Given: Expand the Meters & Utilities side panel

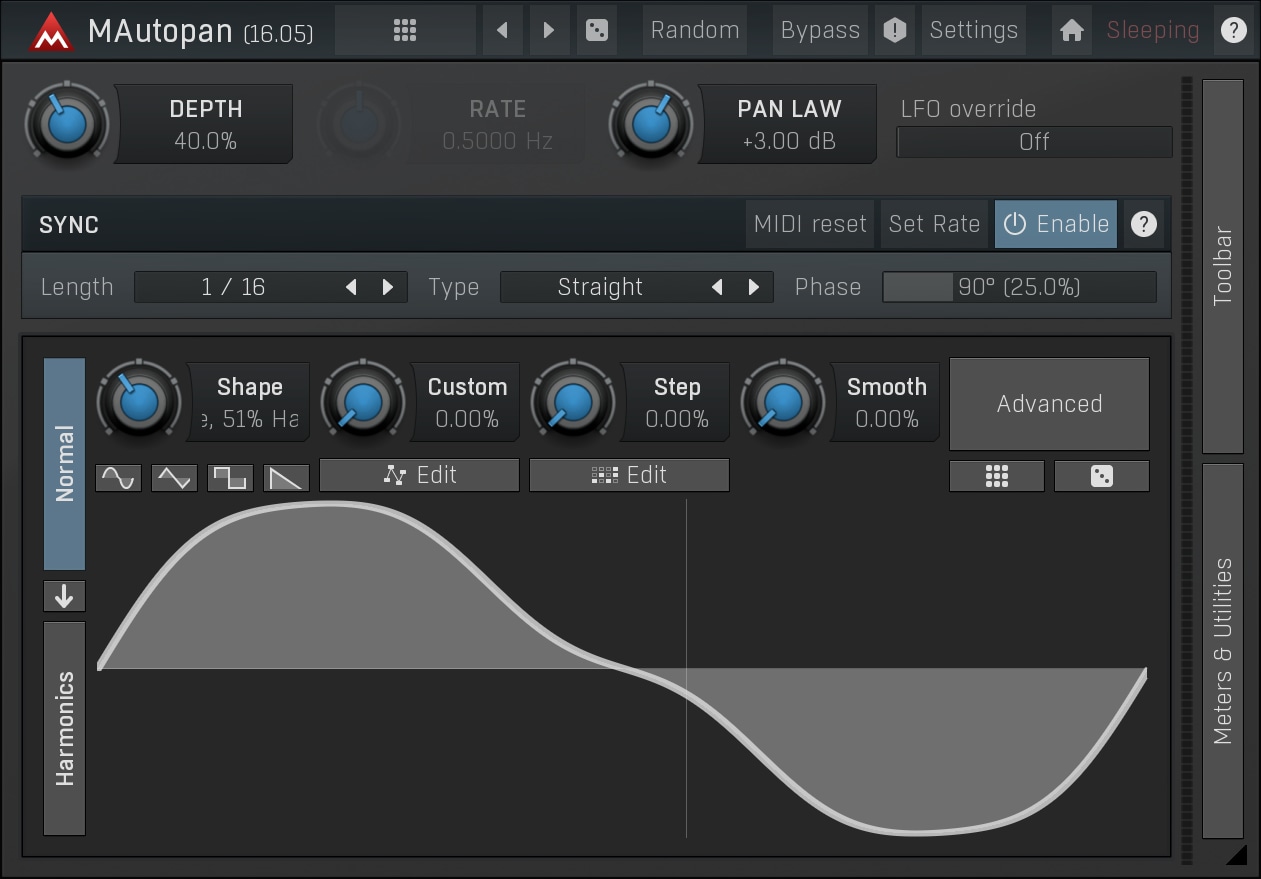Looking at the screenshot, I should point(1222,651).
